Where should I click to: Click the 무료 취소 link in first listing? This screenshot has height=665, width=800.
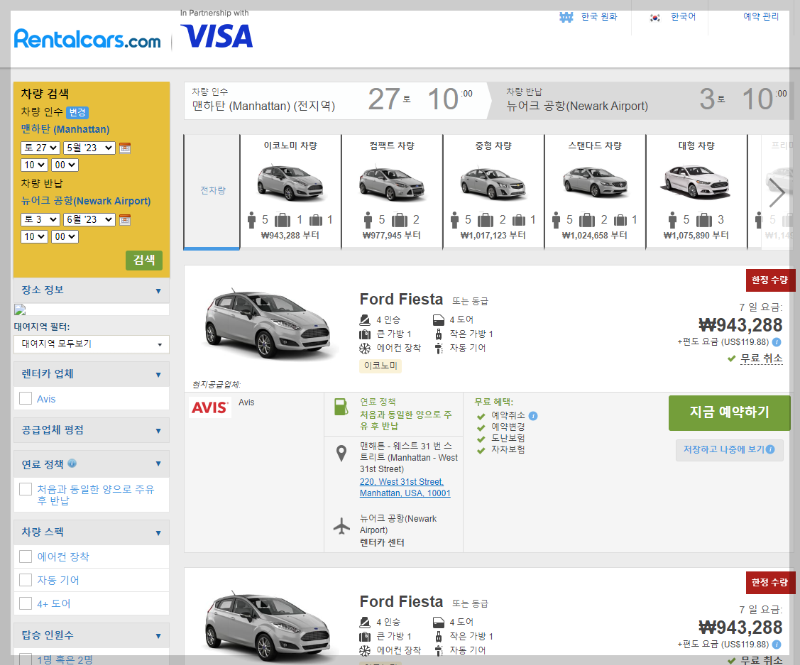pyautogui.click(x=761, y=358)
